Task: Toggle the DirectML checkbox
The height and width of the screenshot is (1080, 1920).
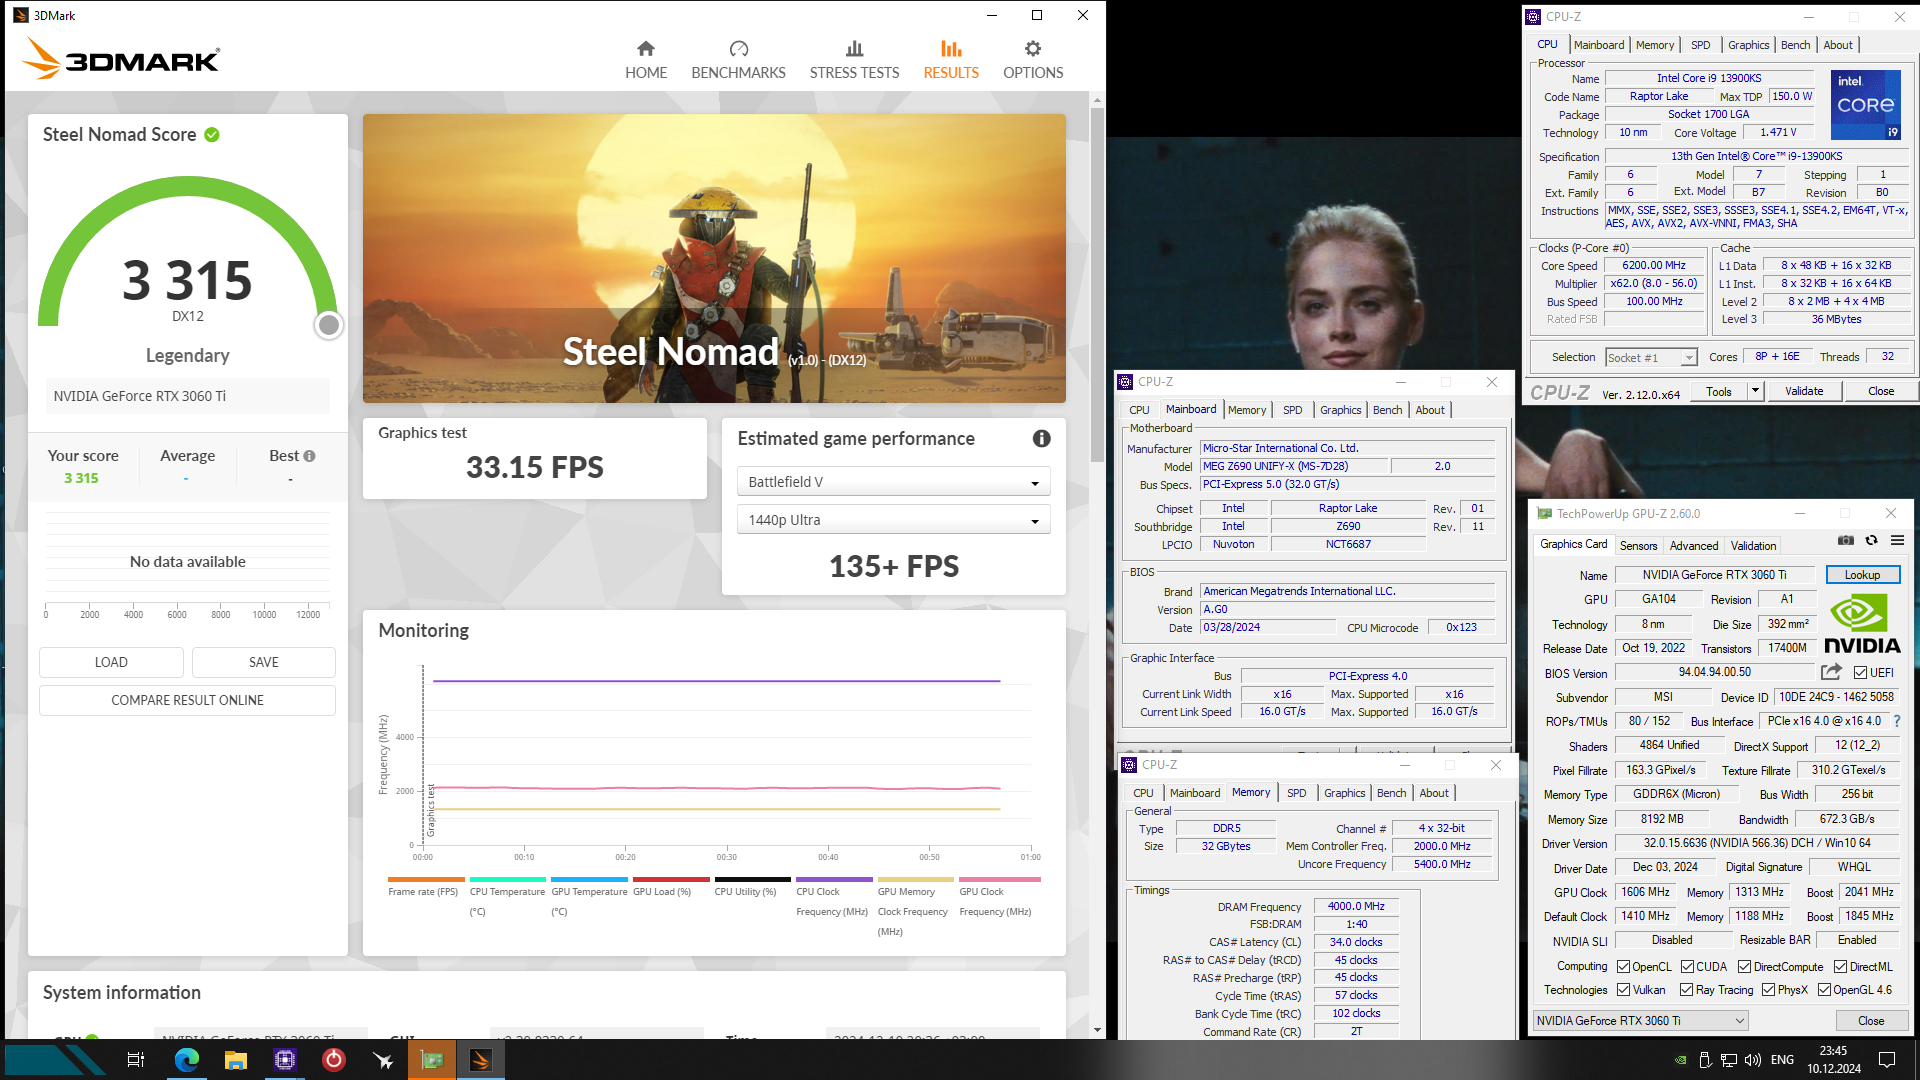Action: tap(1840, 967)
